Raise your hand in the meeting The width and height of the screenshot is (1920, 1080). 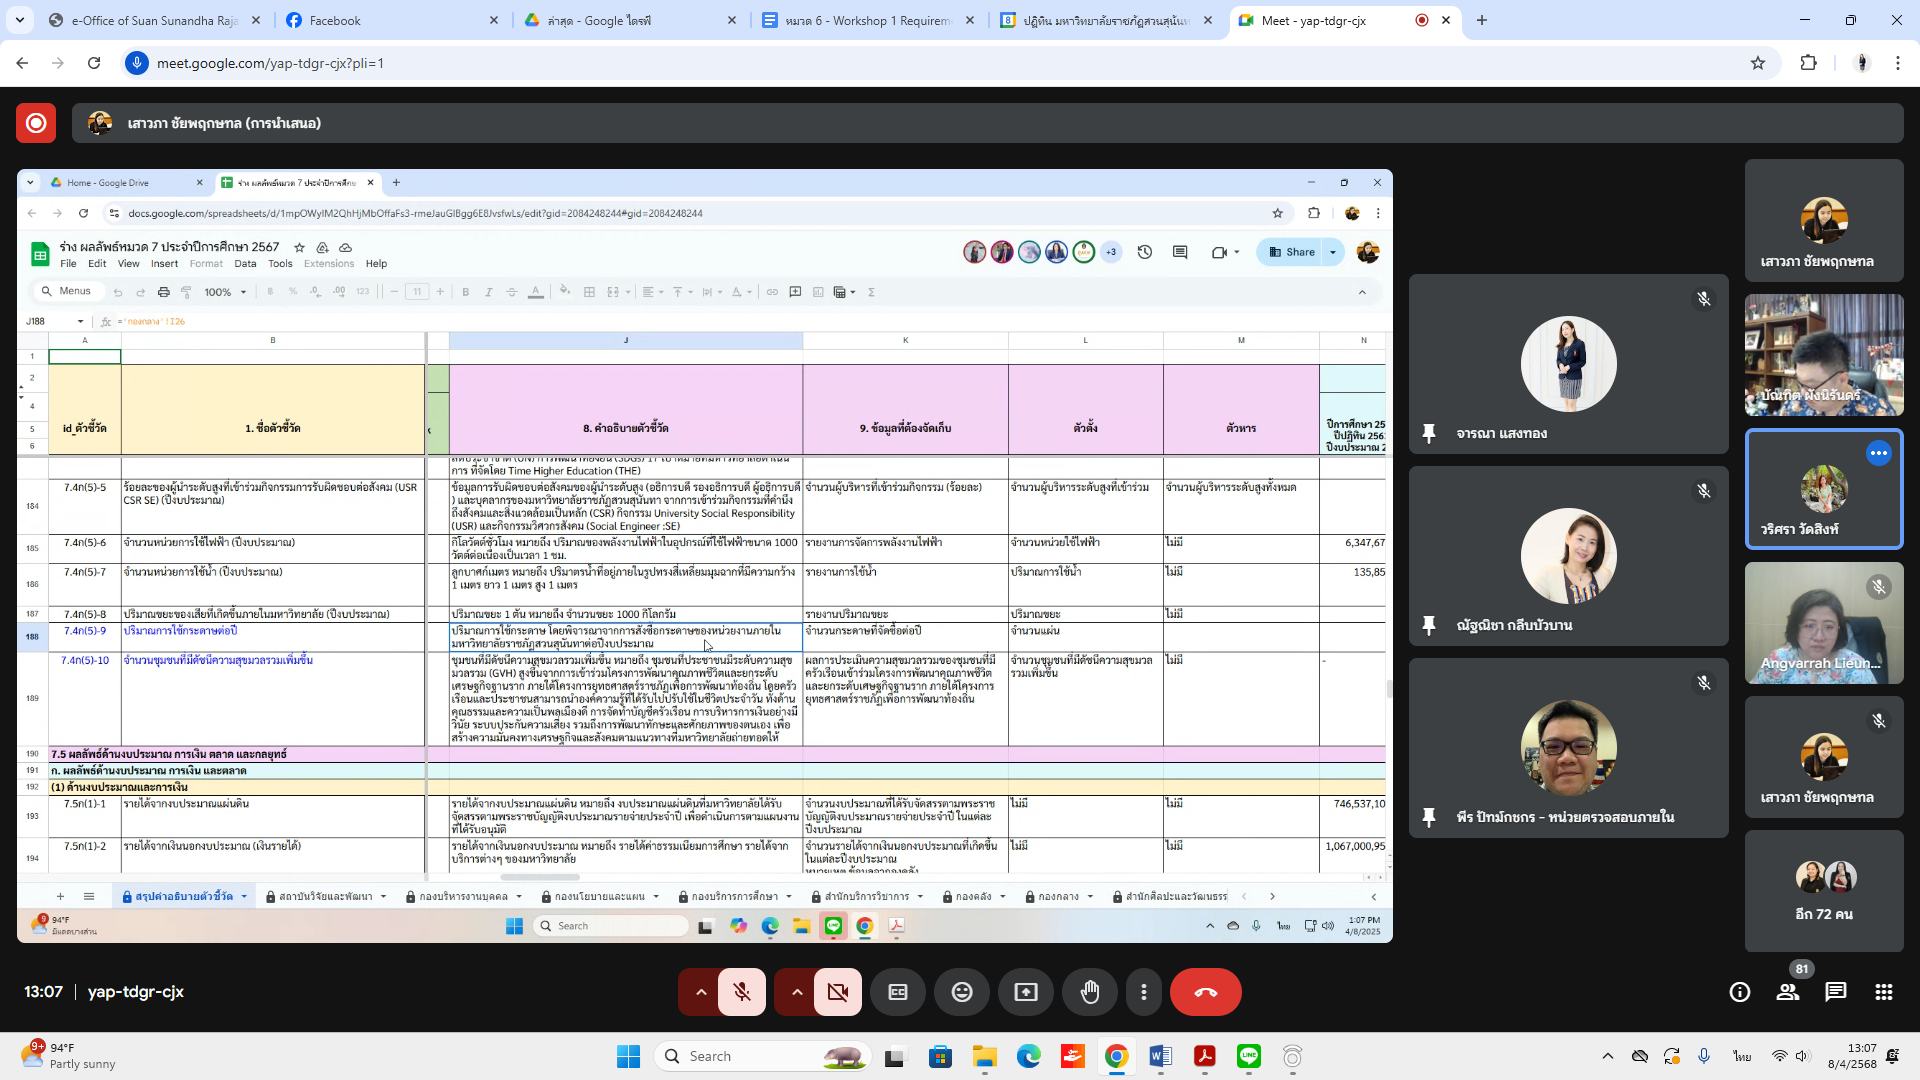[x=1090, y=992]
